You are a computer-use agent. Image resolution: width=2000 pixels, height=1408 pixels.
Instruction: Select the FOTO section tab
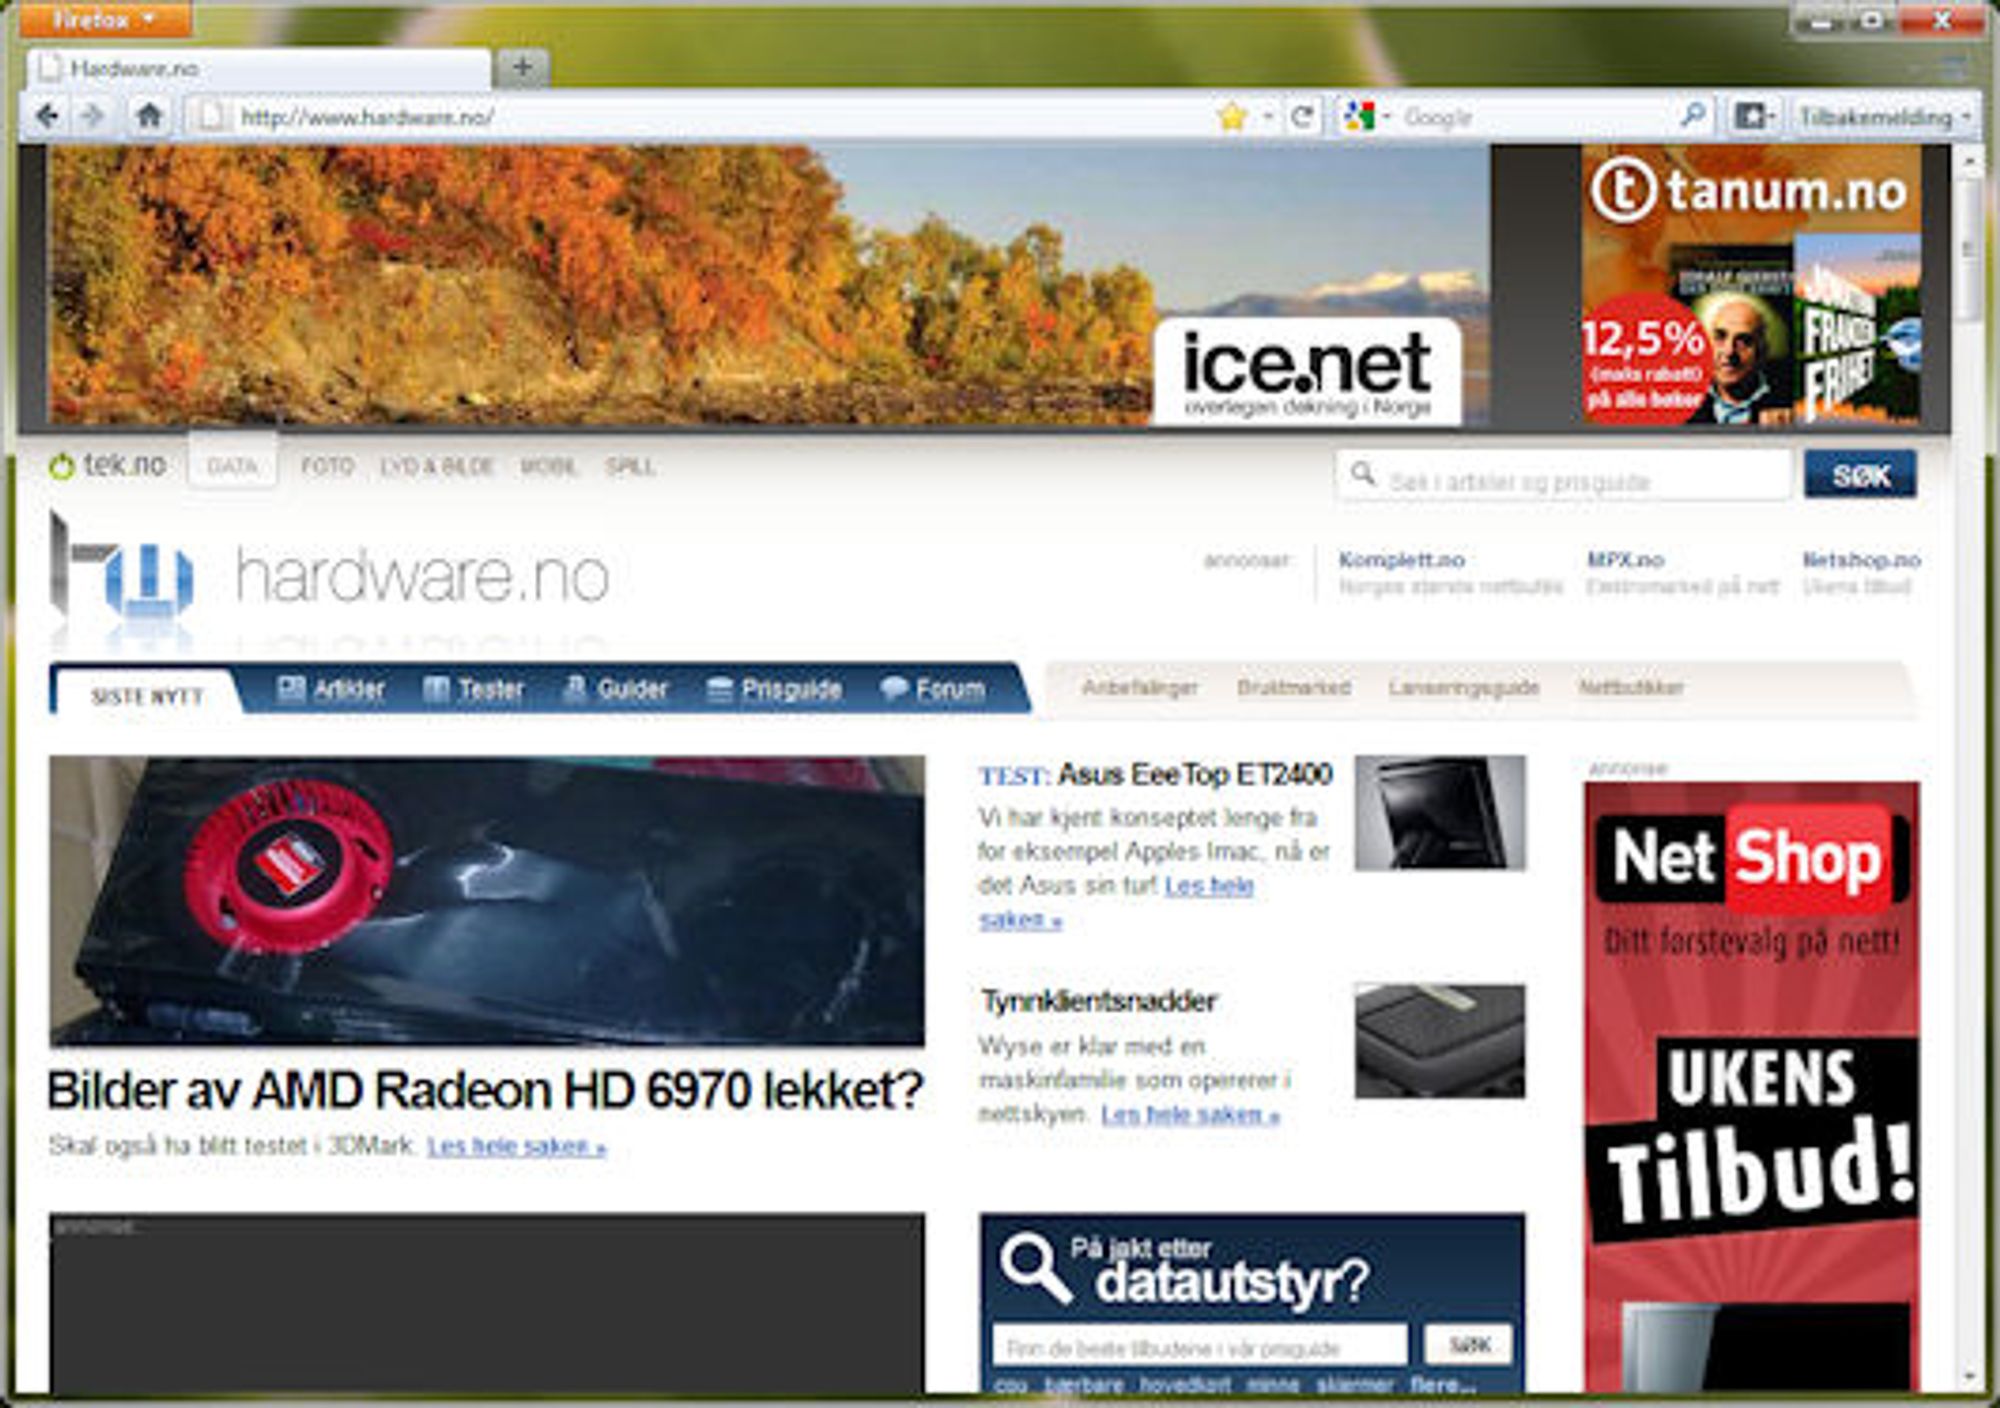pos(328,467)
